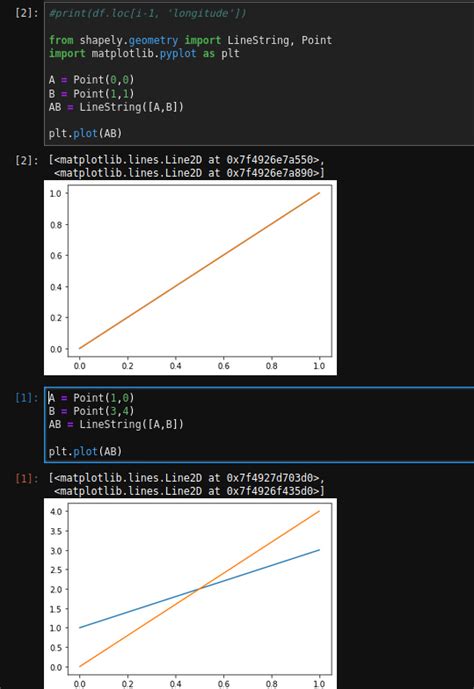Click plt.plot(AB) in the first cell

(85, 133)
